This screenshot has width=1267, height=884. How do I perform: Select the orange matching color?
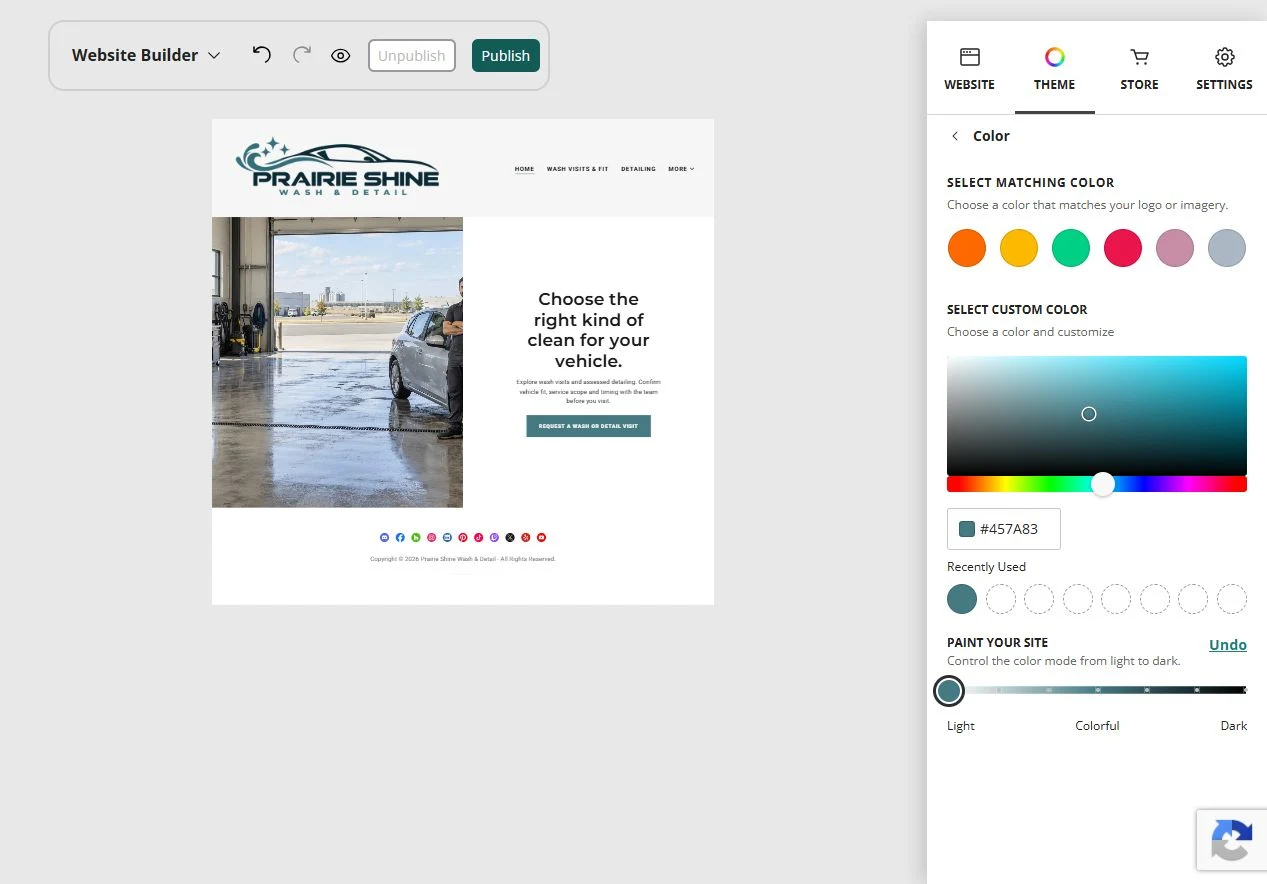(x=967, y=247)
